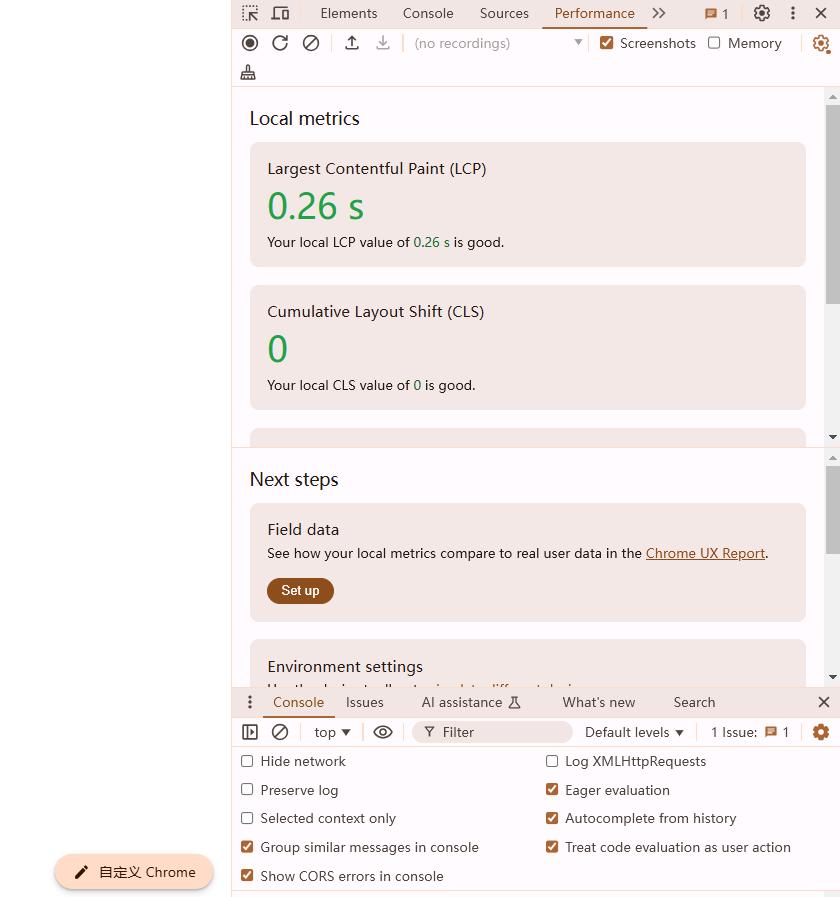Open the three-dot customize DevTools menu
This screenshot has height=897, width=840.
click(793, 13)
